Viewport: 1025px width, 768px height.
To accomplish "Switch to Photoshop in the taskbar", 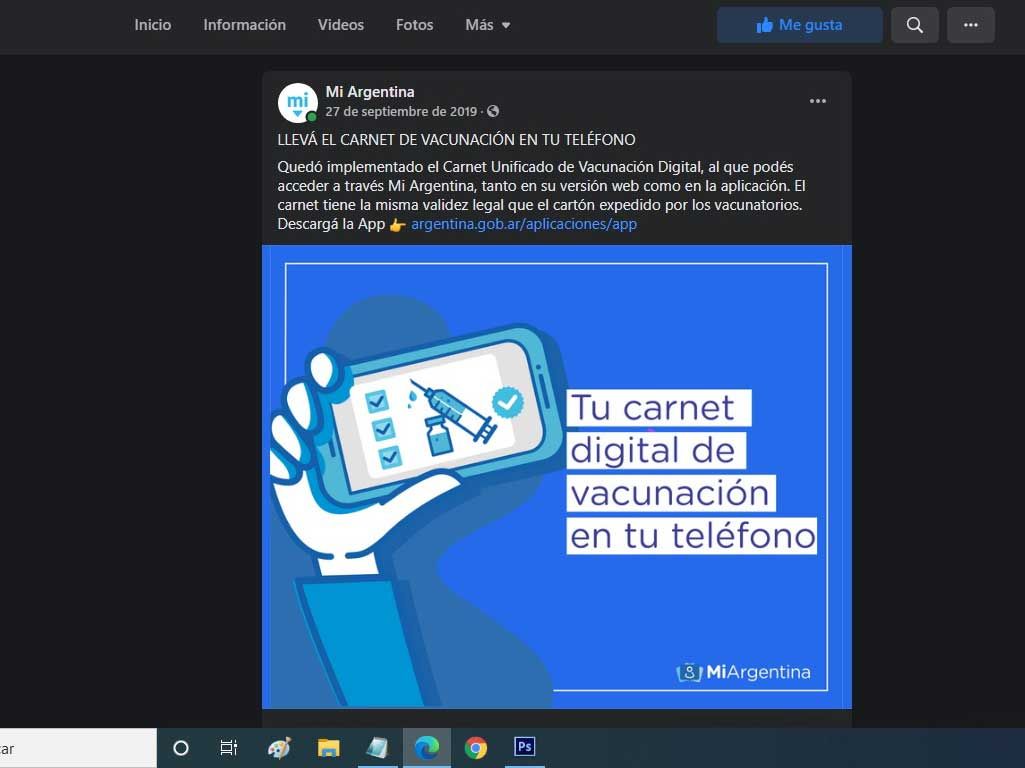I will [525, 746].
